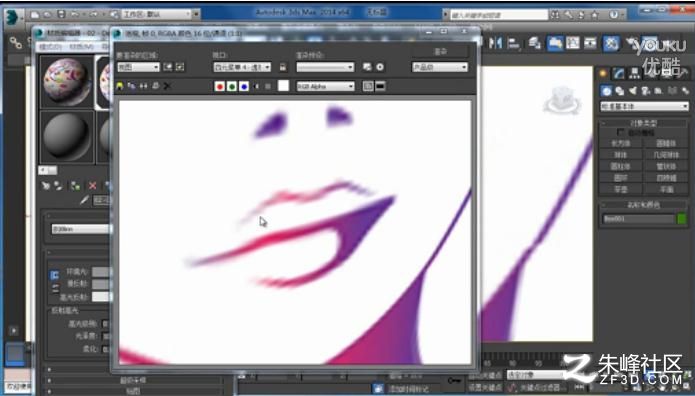Click the 茶壶 (Teapot) button

(621, 189)
